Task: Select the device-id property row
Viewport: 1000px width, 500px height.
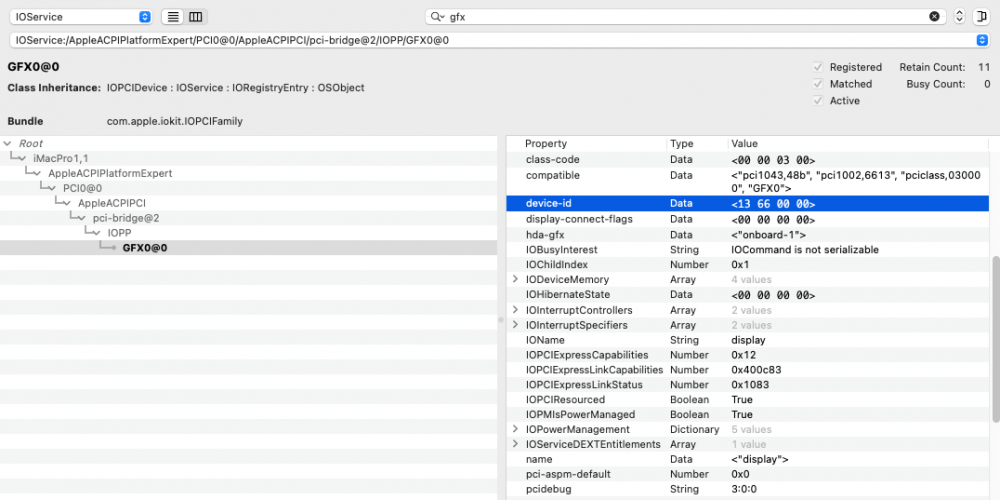Action: tap(747, 204)
